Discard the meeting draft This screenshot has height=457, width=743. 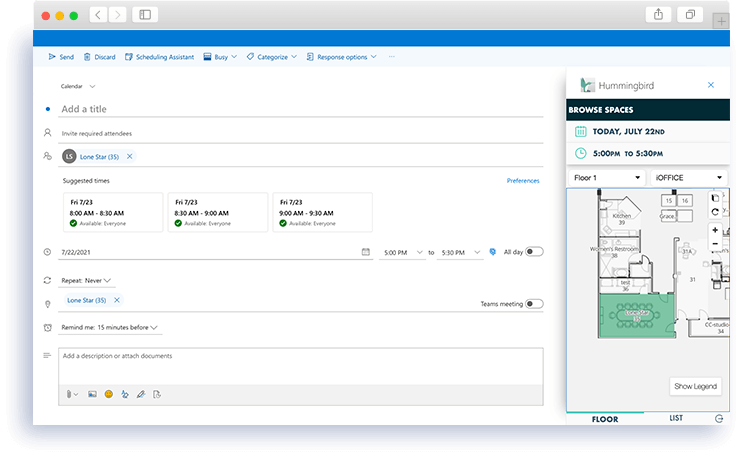click(x=100, y=57)
